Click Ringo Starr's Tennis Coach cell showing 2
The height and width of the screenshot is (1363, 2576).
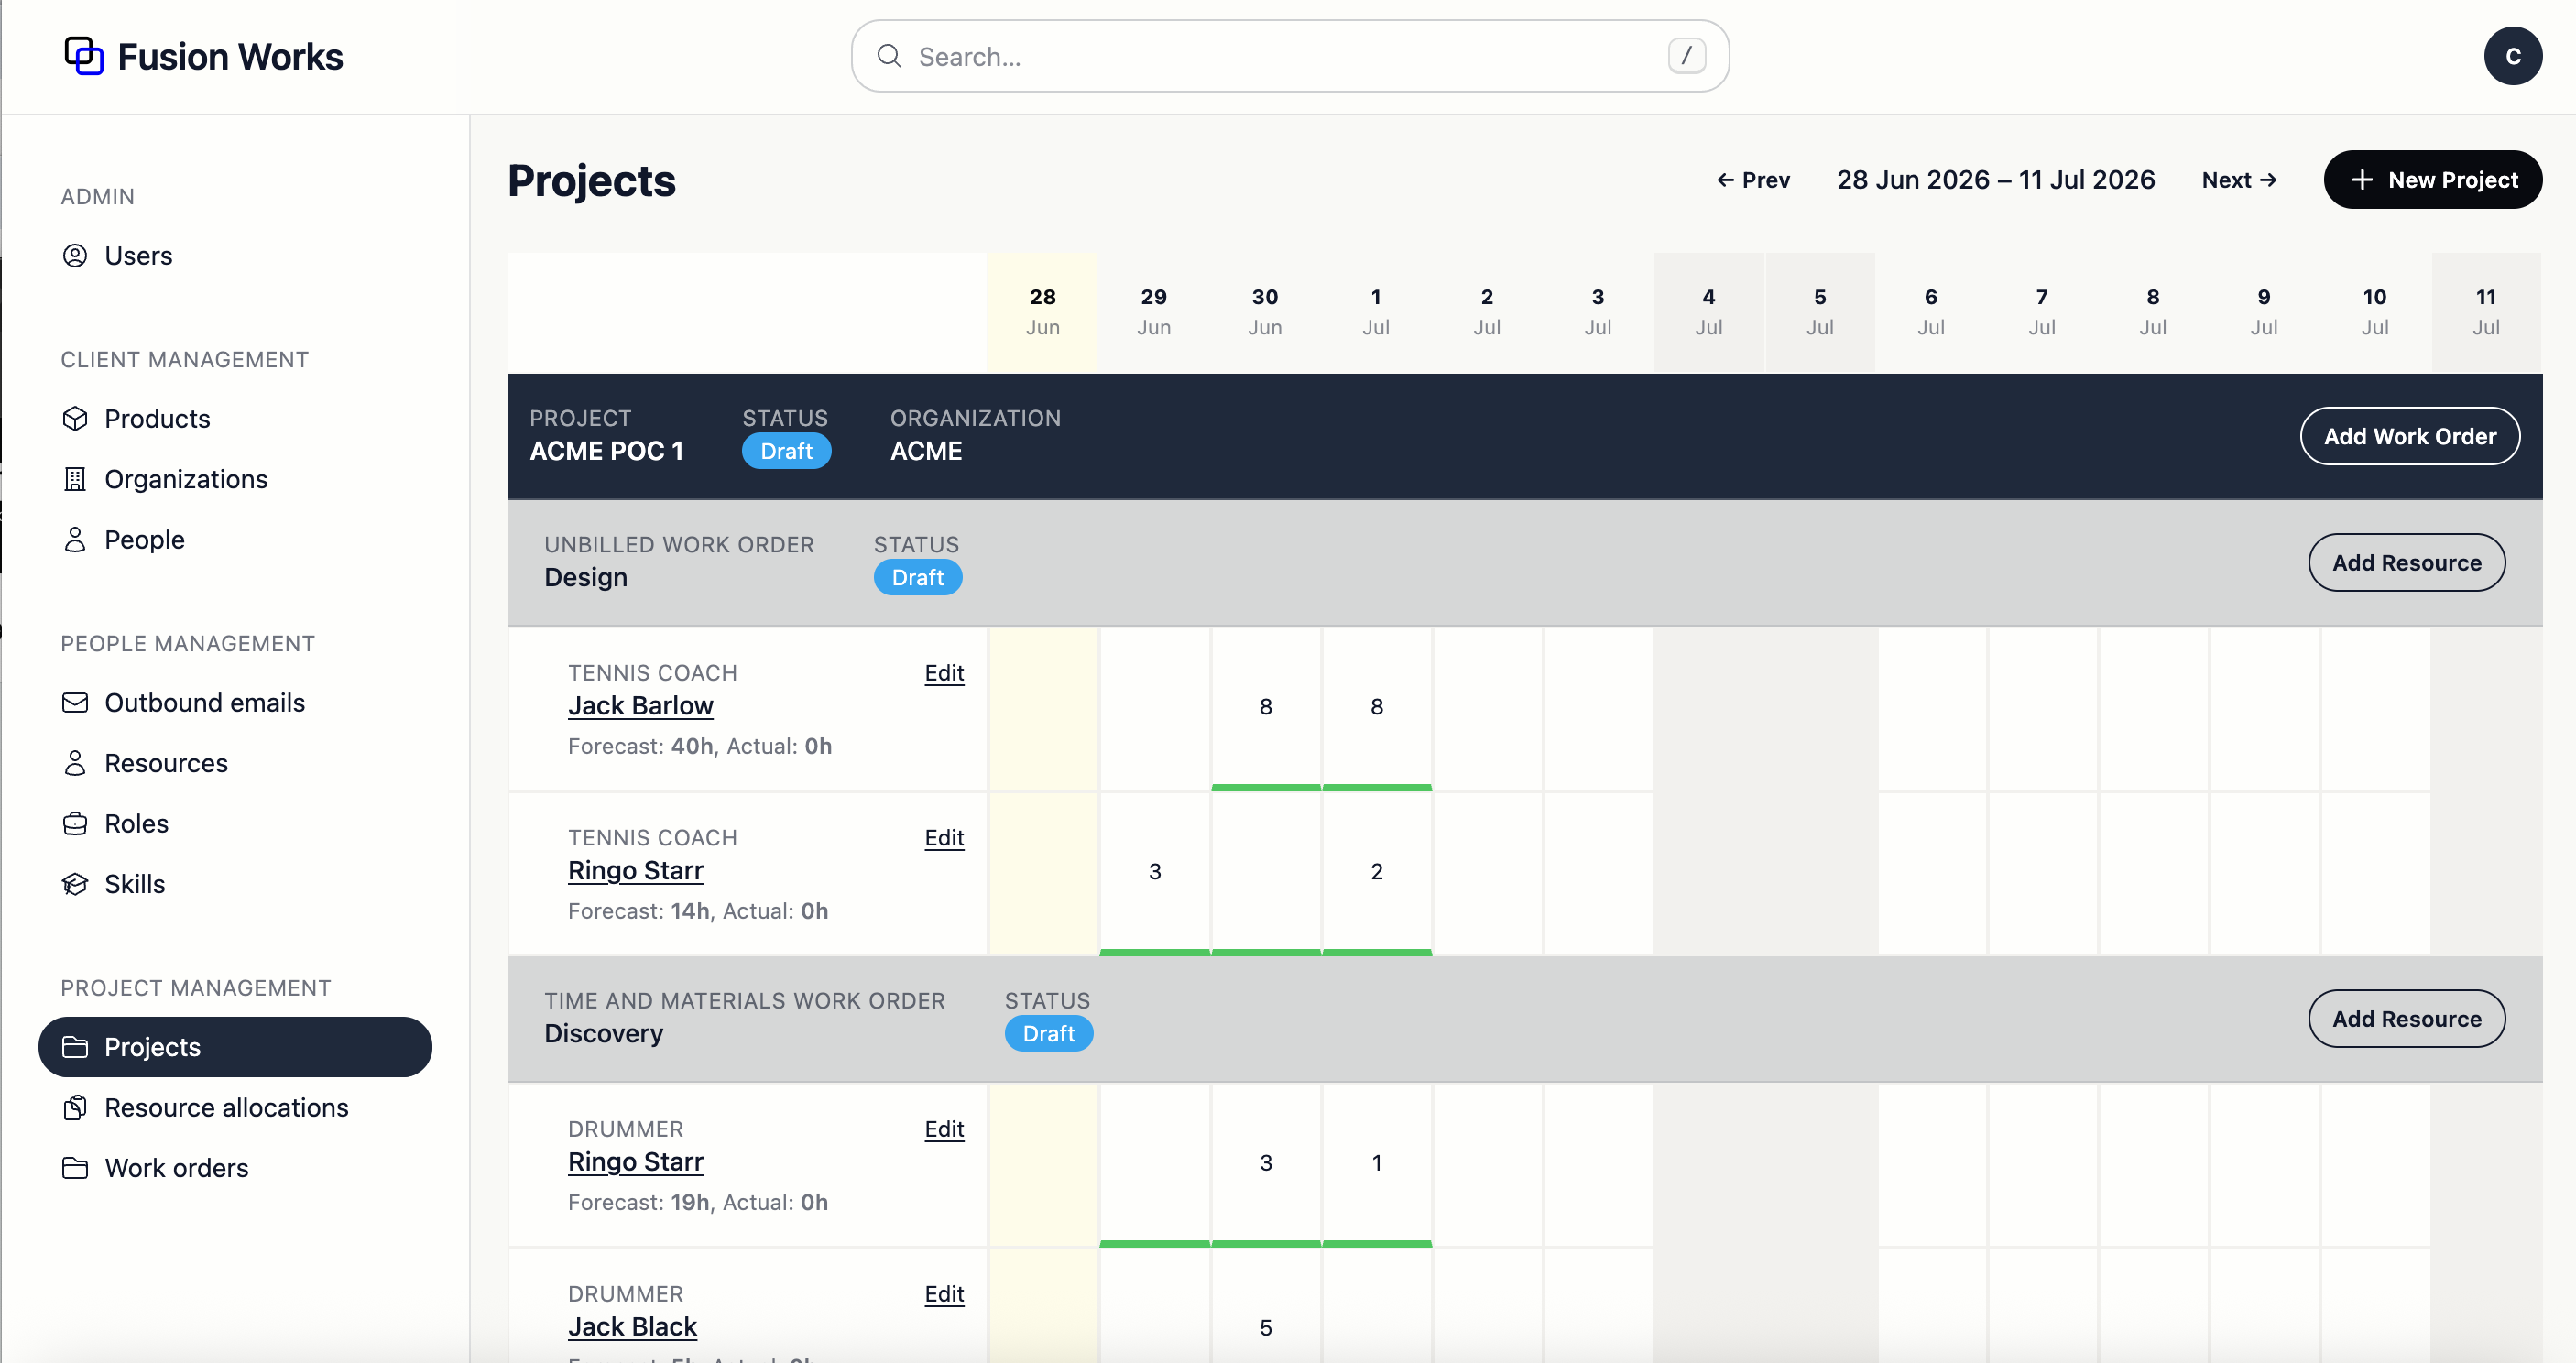[1376, 872]
